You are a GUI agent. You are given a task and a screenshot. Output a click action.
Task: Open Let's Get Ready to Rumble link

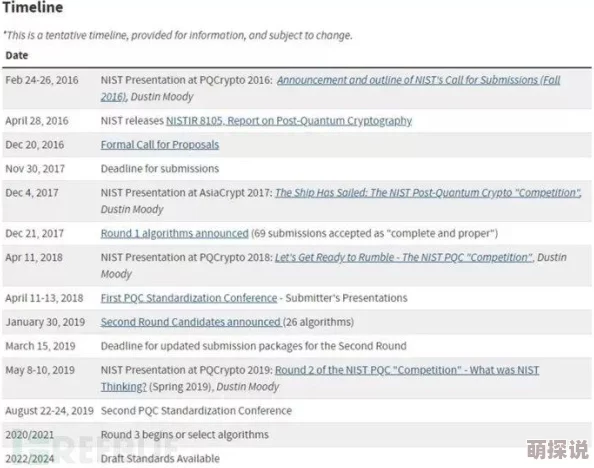tap(403, 258)
